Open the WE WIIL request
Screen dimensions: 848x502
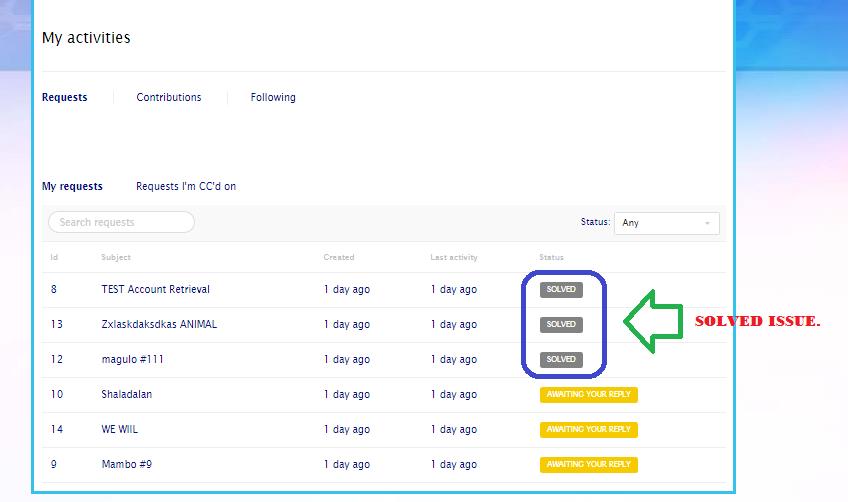point(119,429)
